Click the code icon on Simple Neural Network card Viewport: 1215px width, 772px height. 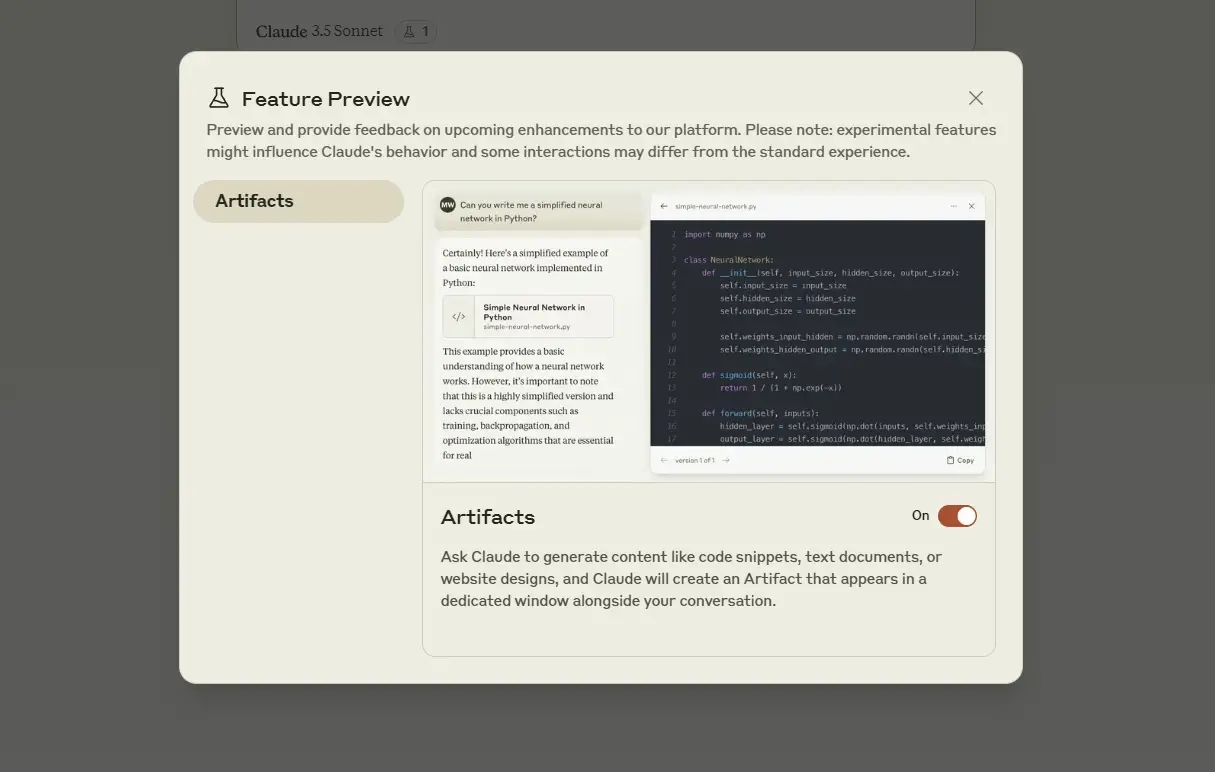coord(458,316)
